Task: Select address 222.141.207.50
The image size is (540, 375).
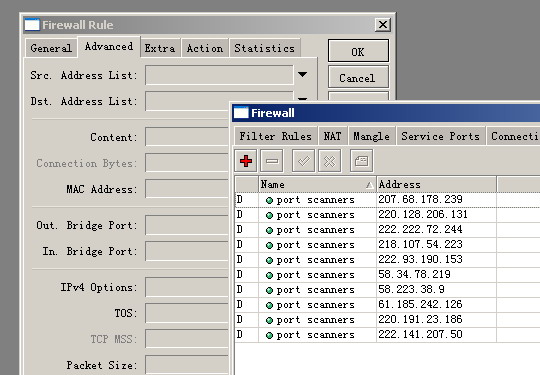Action: tap(420, 334)
